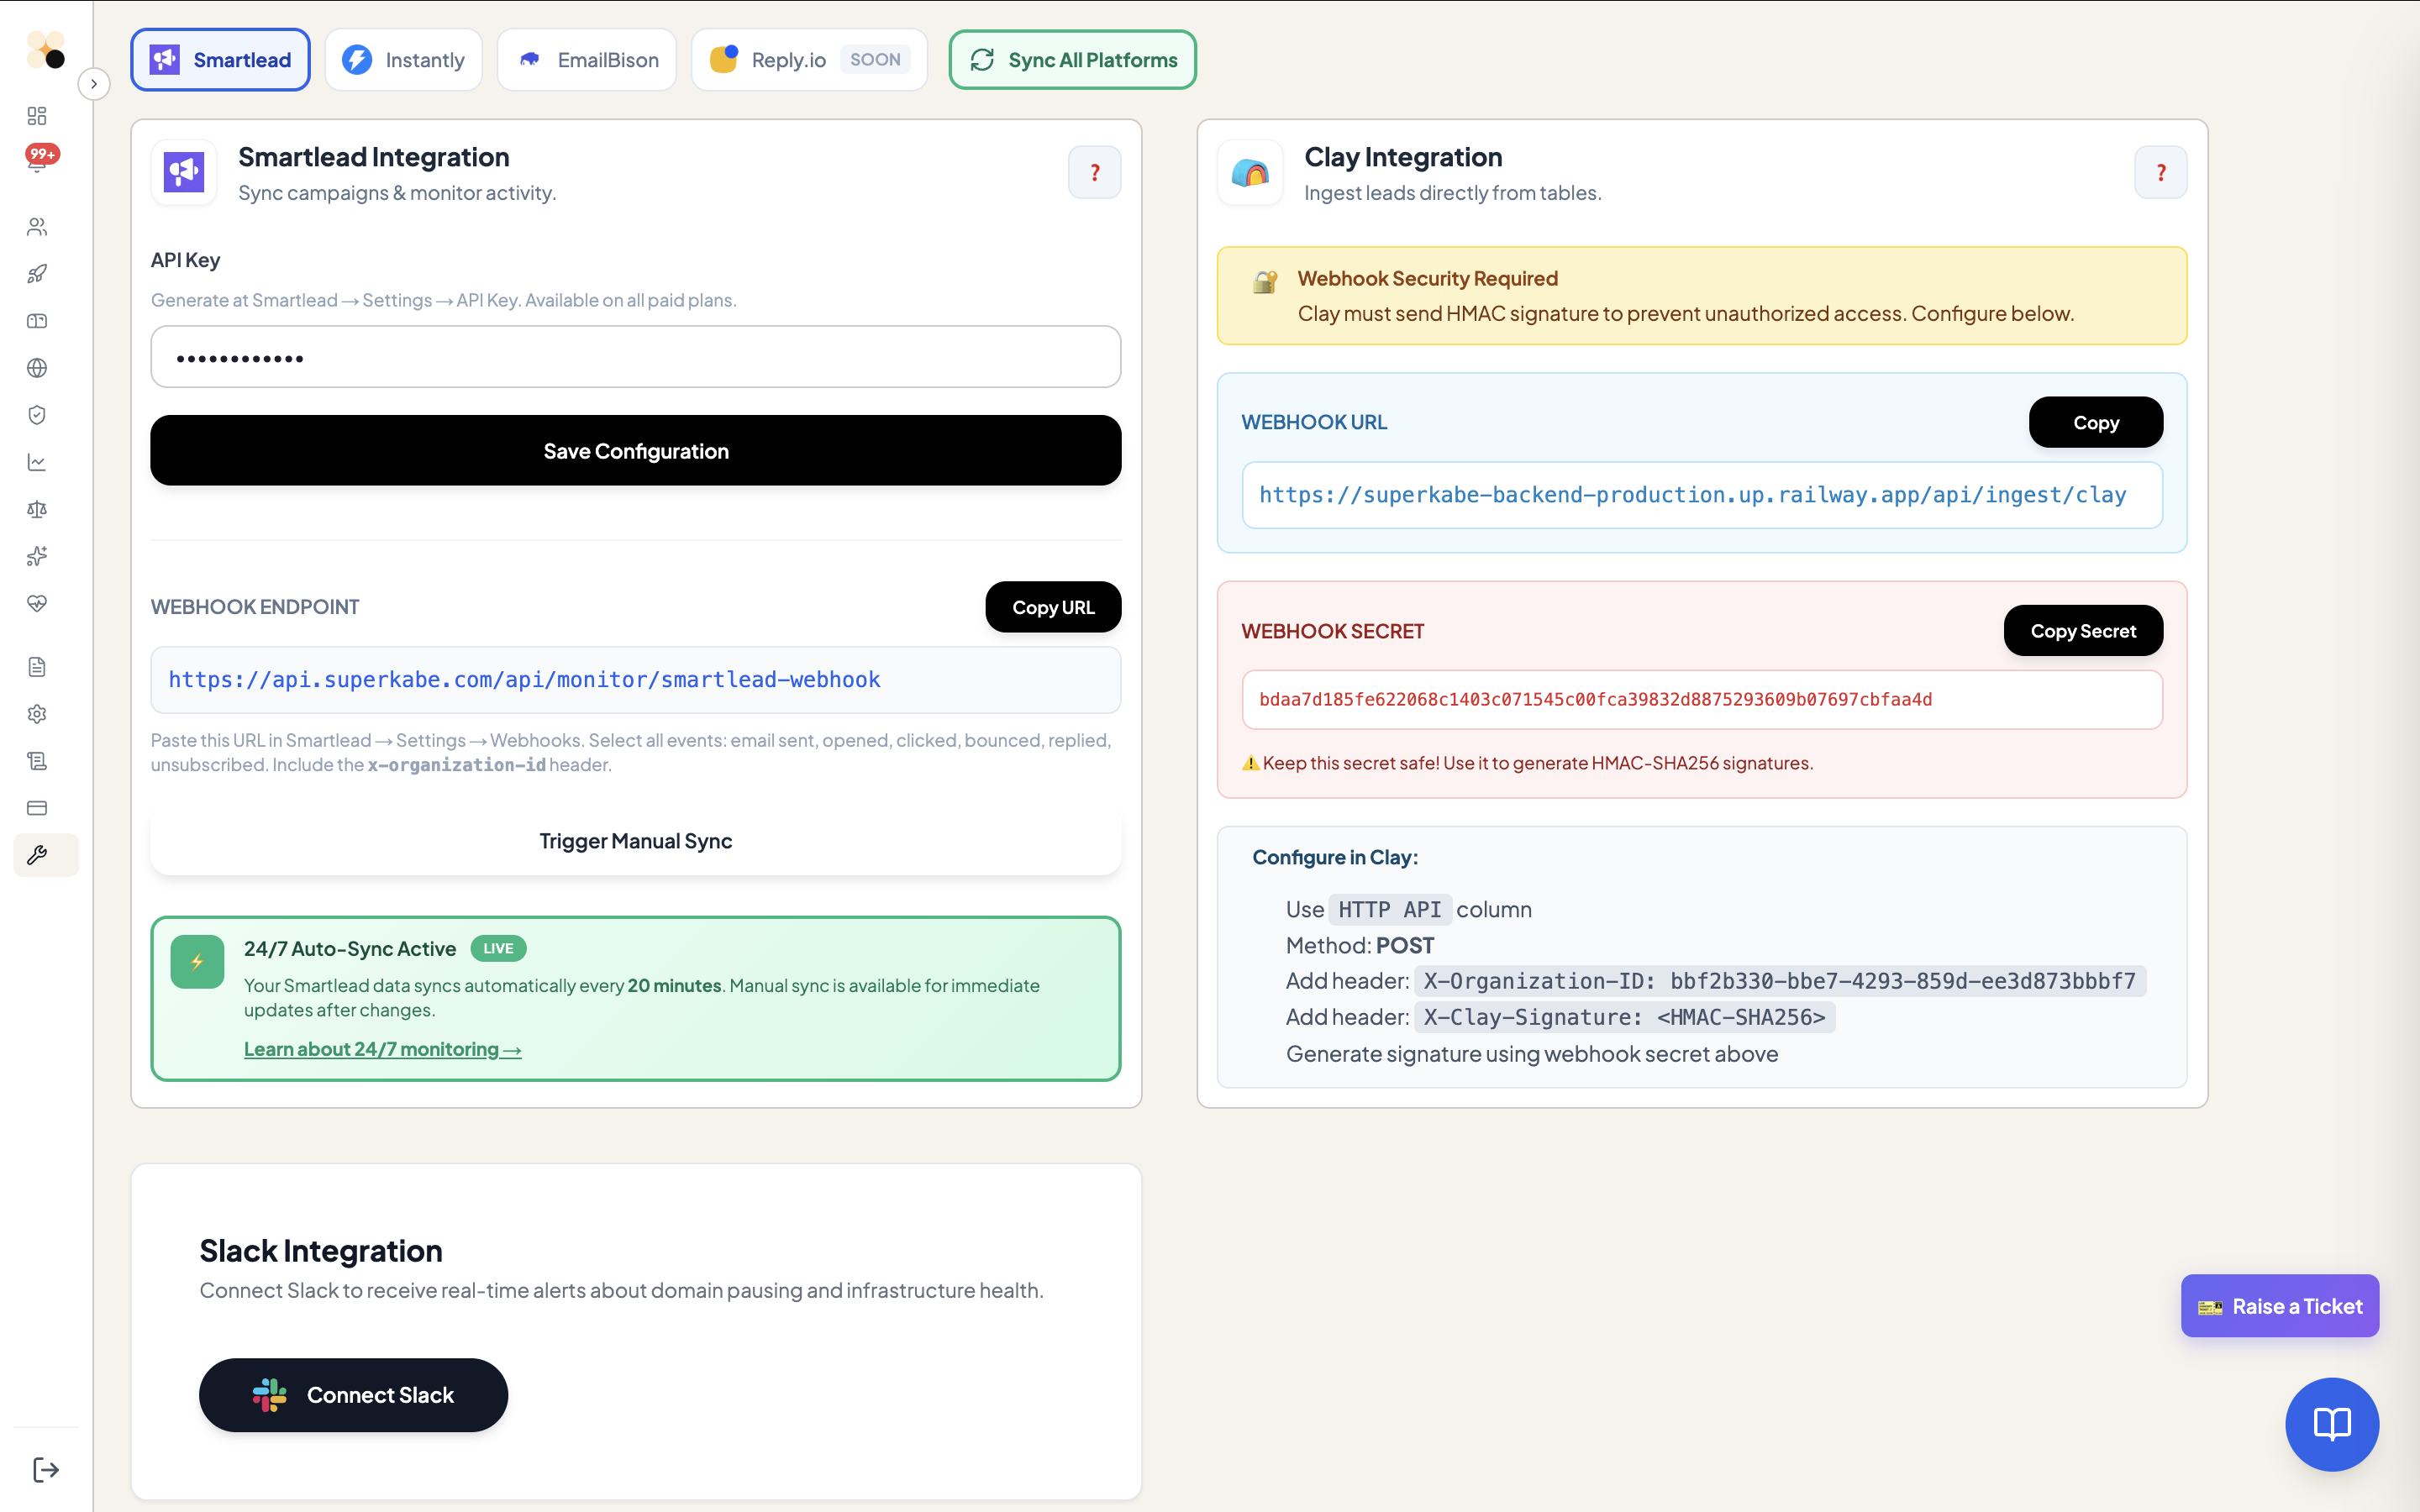
Task: Open the line chart analytics icon
Action: pos(37,462)
